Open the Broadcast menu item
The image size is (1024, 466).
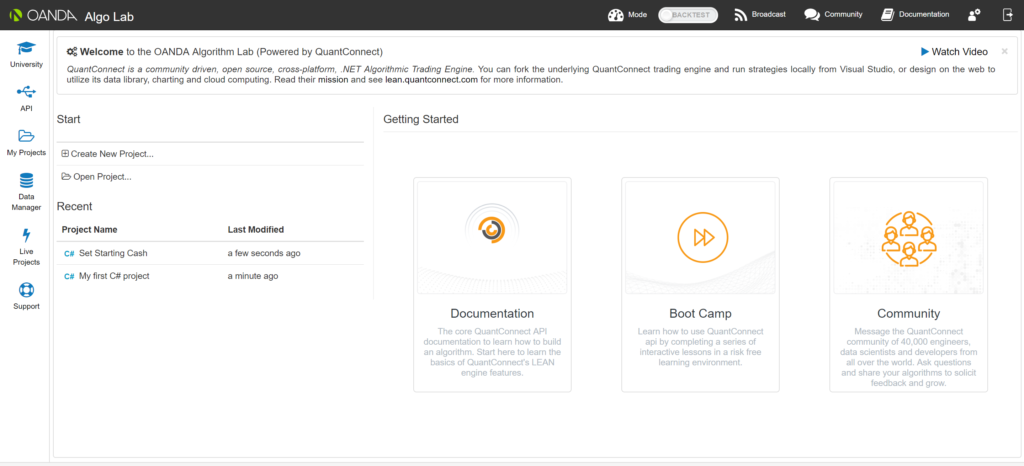tap(760, 15)
